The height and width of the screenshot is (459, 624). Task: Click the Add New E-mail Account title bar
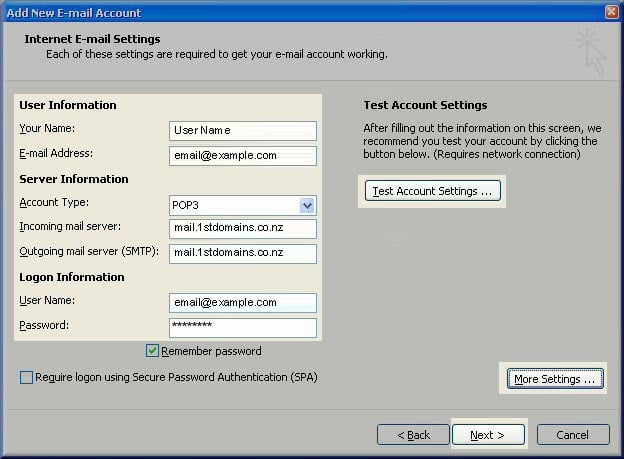300,12
